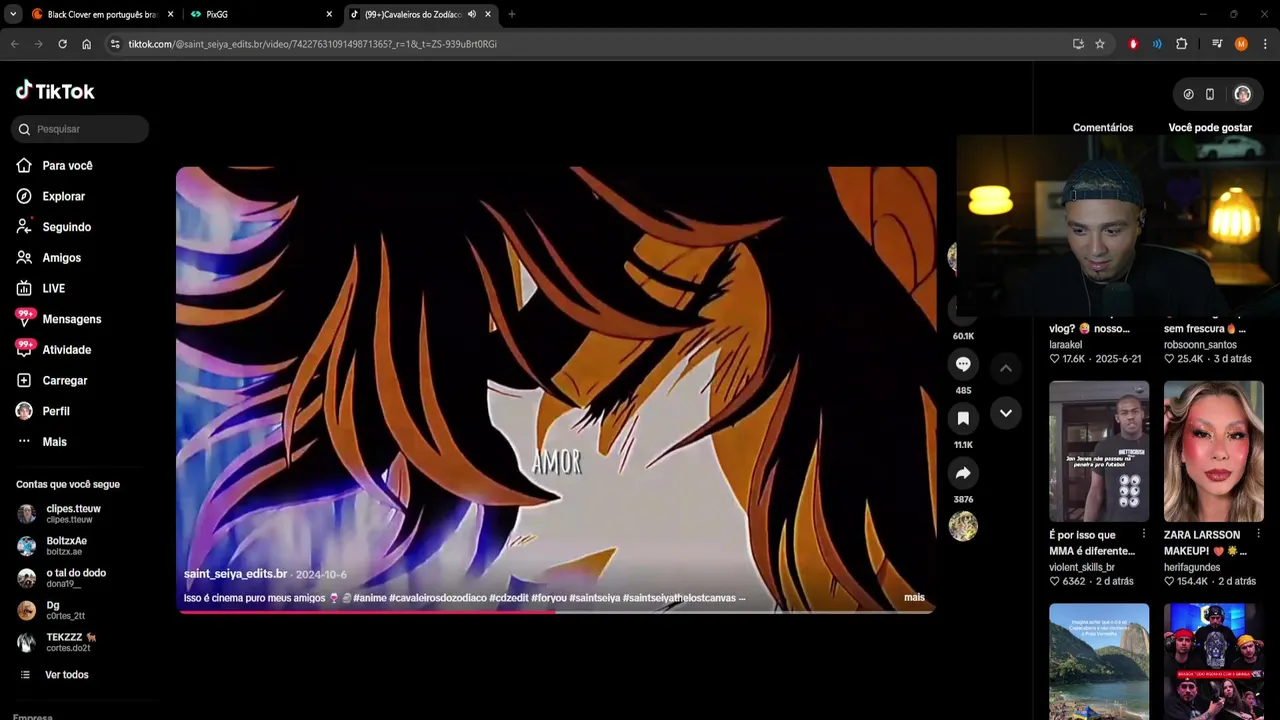Screen dimensions: 1280x720
Task: Click the #cavaleirosdozodiaco hashtag
Action: click(x=438, y=598)
